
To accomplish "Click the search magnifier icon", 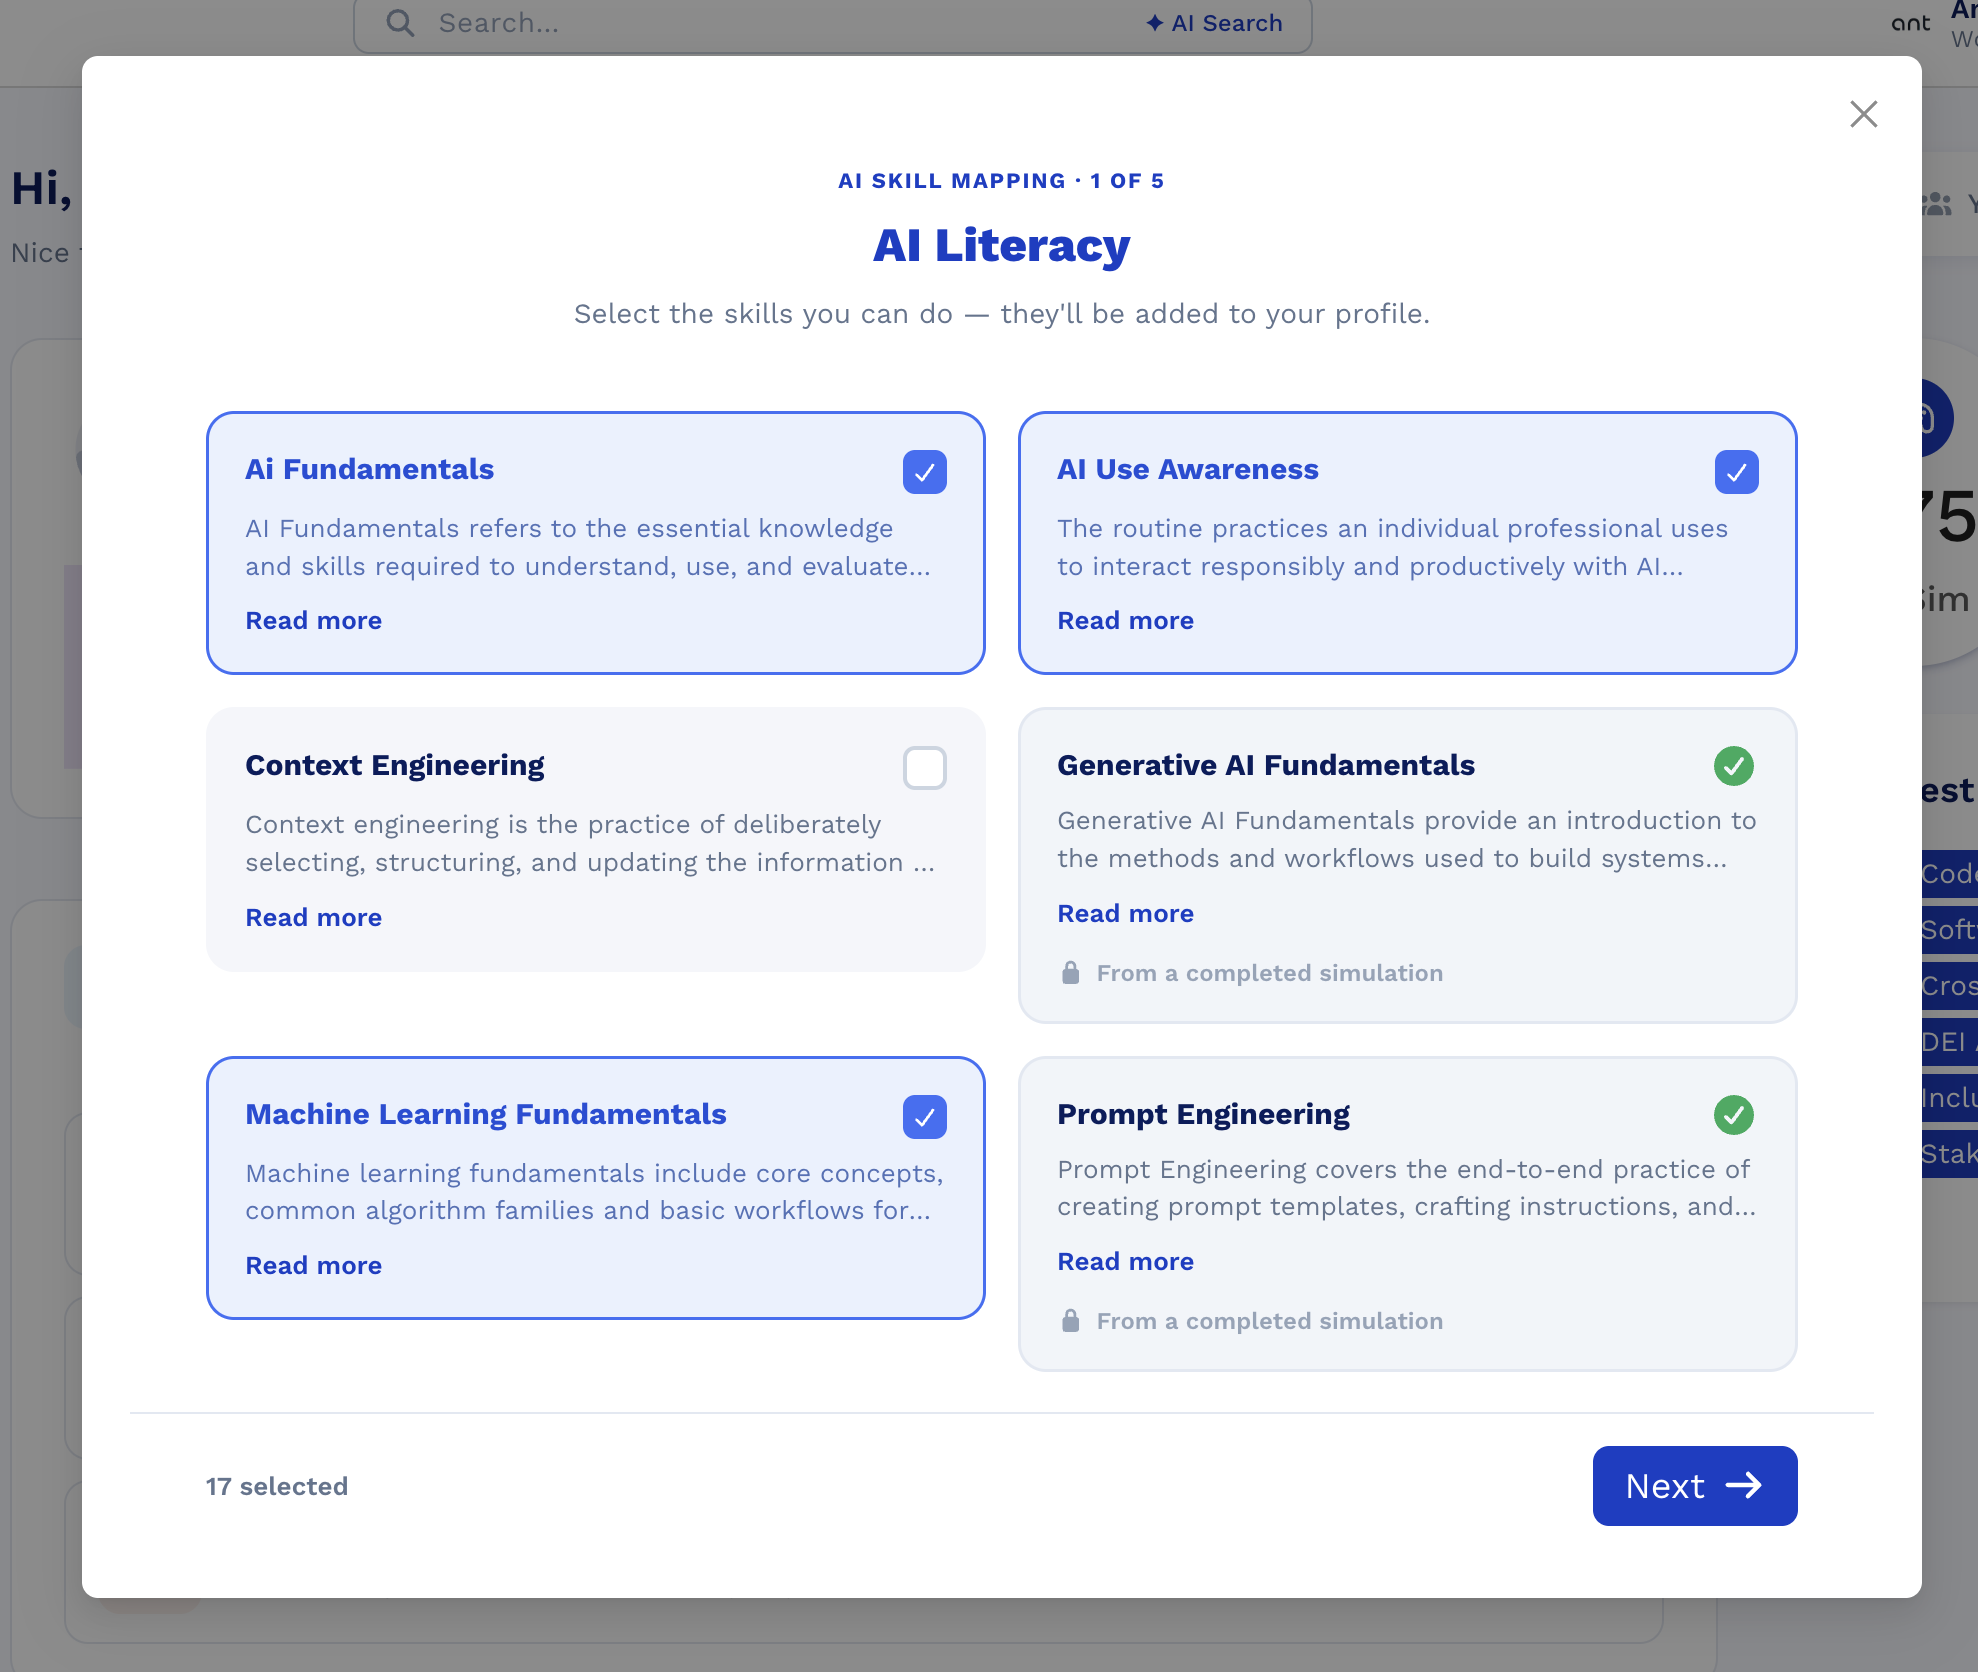I will 400,23.
